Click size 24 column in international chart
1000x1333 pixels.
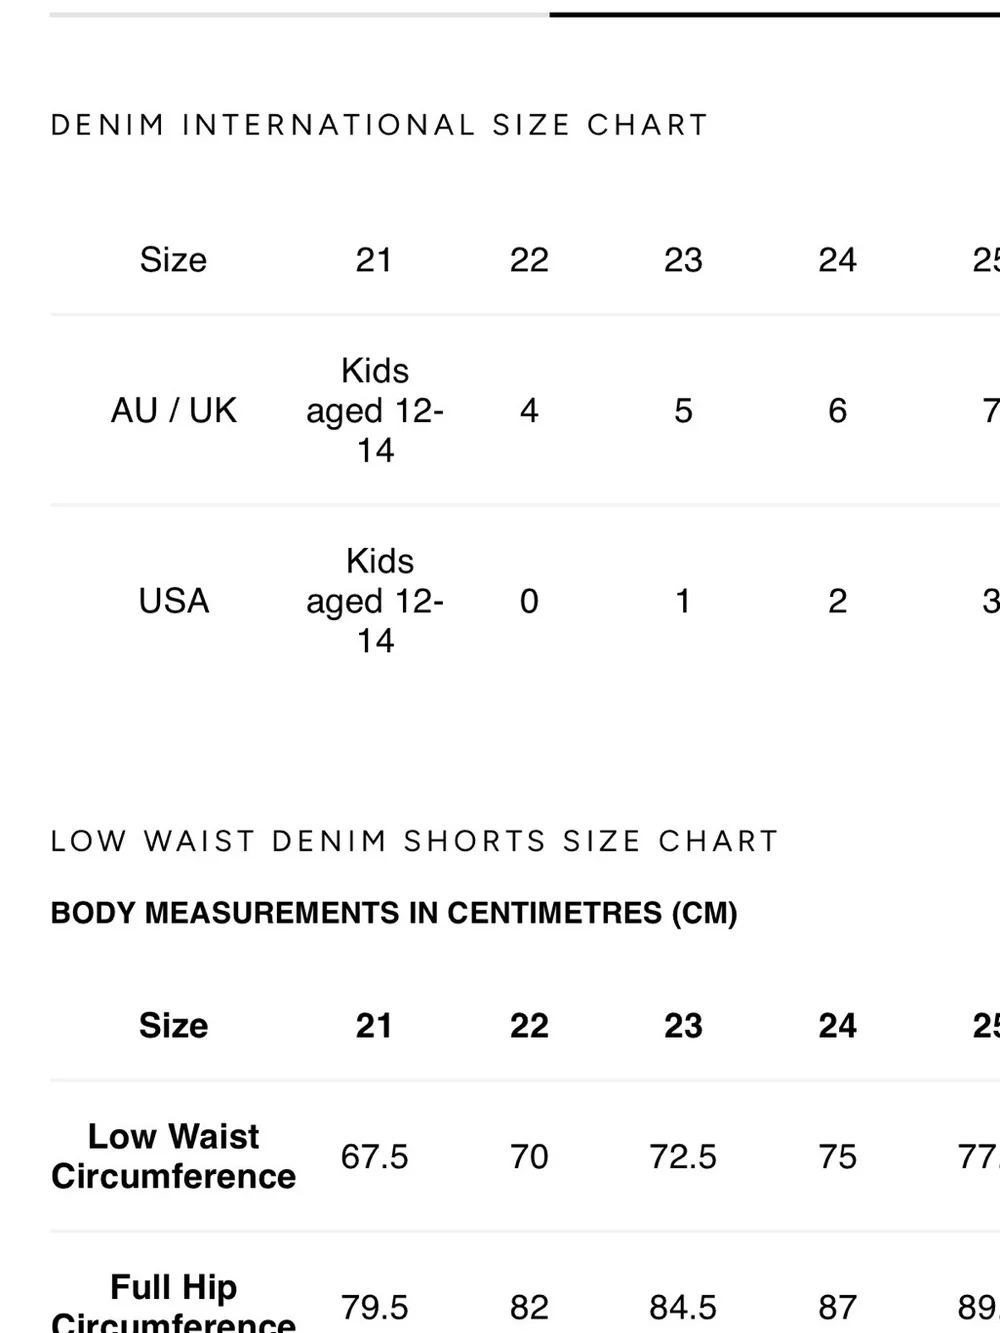pos(837,260)
